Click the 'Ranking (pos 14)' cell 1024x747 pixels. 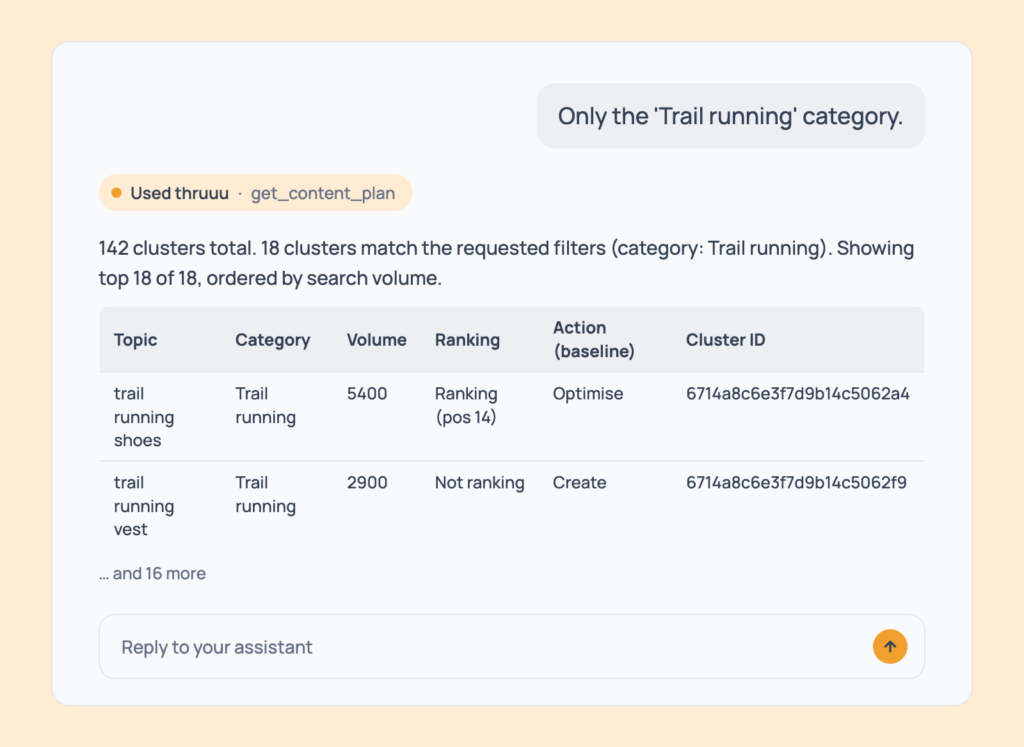coord(466,405)
